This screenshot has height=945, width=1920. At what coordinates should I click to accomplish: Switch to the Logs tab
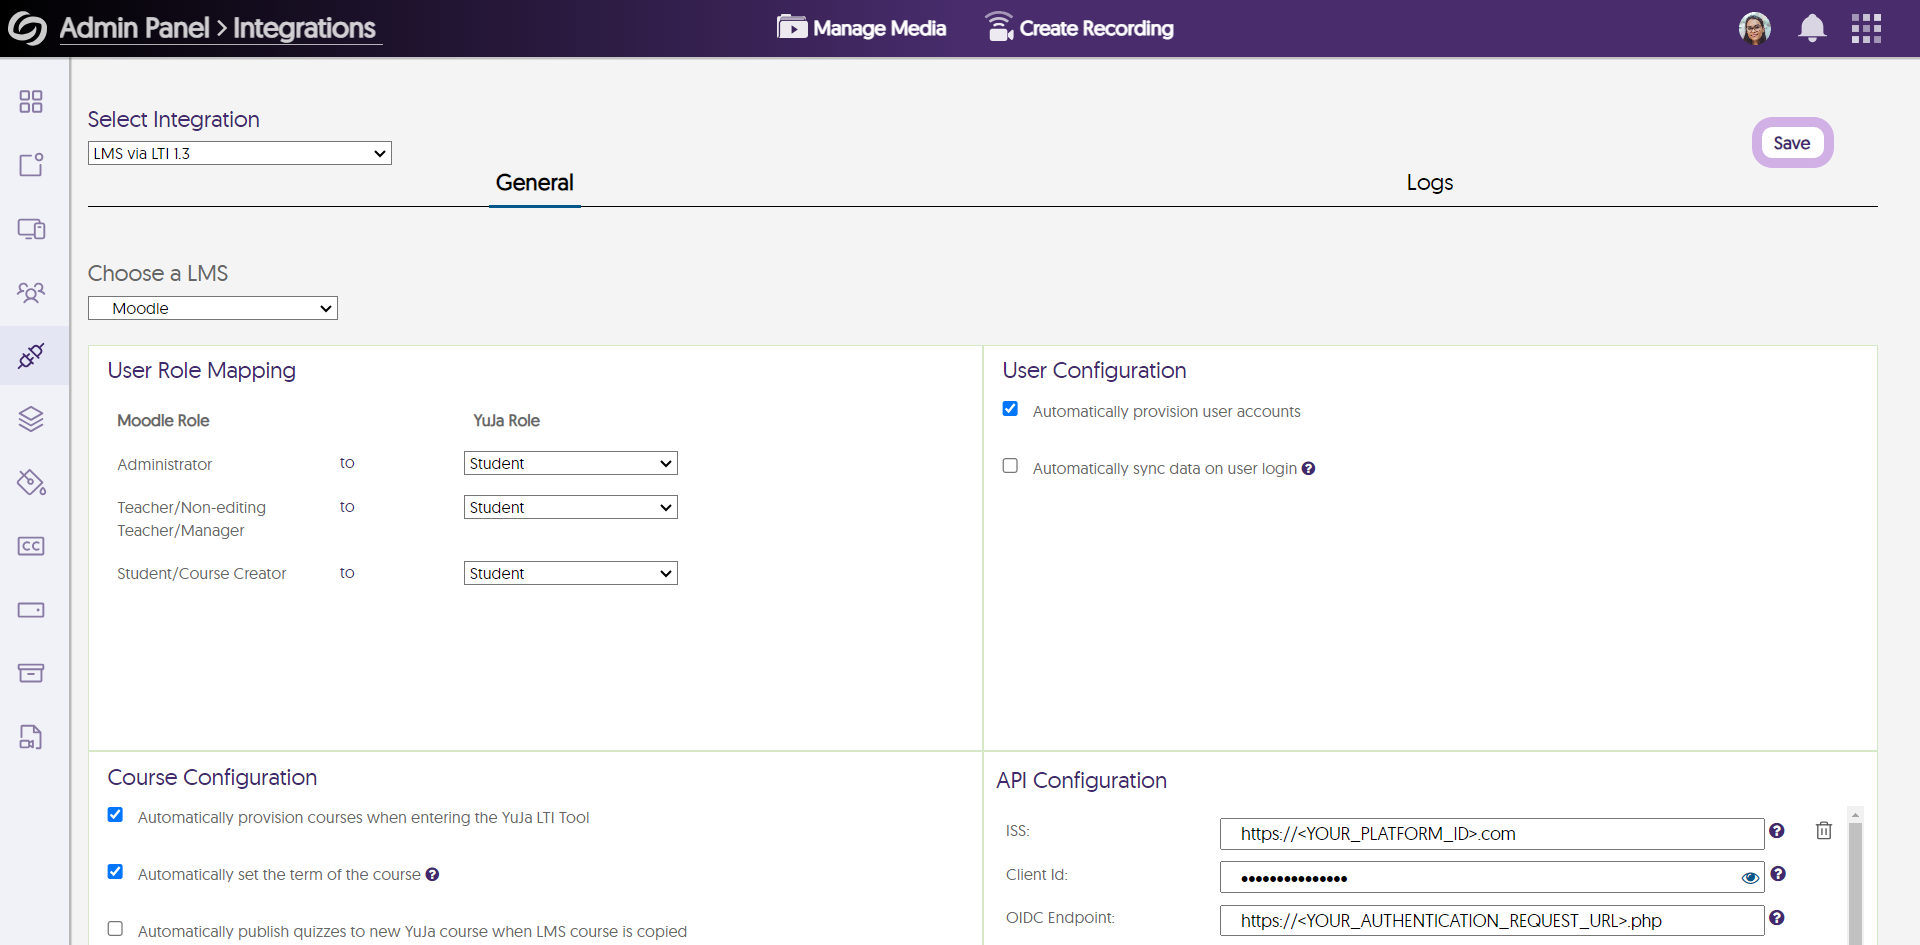pos(1430,183)
